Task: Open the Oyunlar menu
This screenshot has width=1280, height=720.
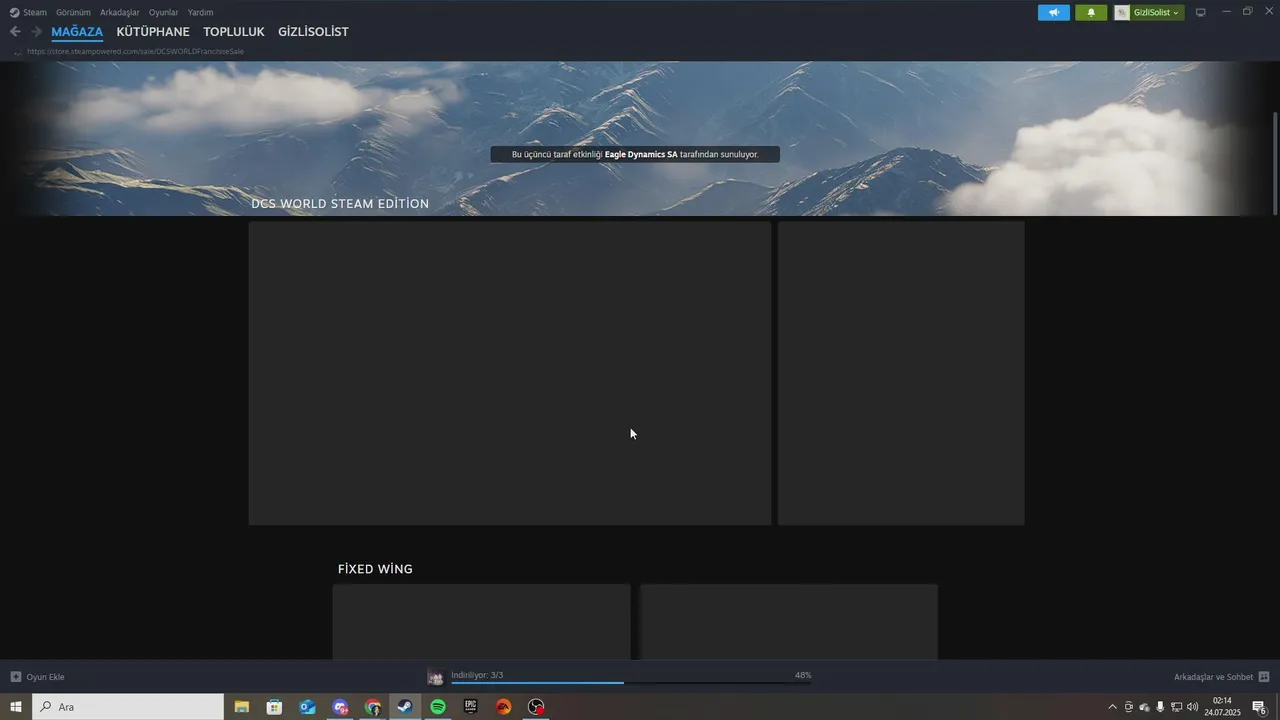Action: pyautogui.click(x=163, y=12)
